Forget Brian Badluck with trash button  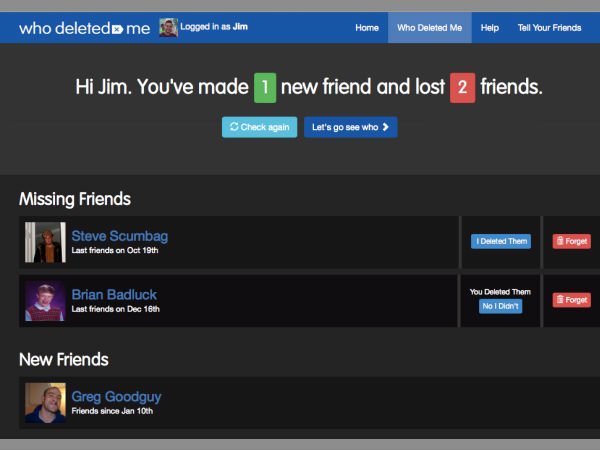click(x=571, y=300)
